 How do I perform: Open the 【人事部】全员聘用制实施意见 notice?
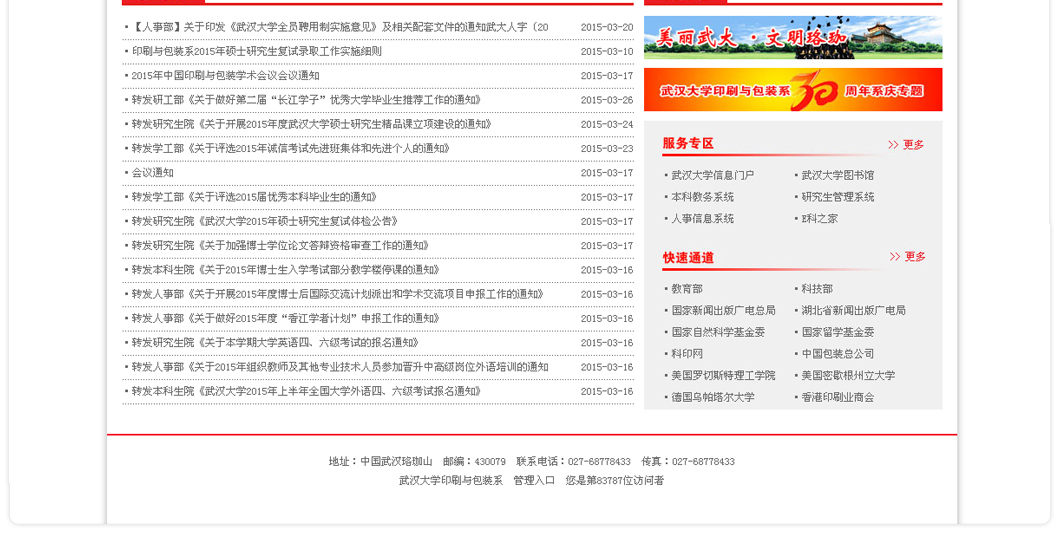[340, 27]
